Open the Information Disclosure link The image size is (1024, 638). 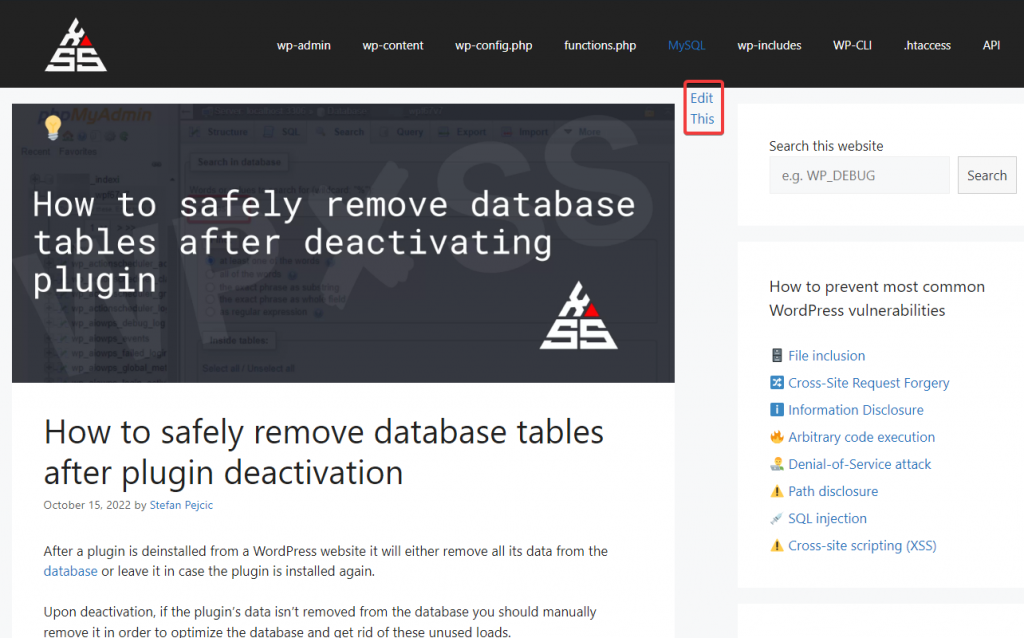click(856, 410)
